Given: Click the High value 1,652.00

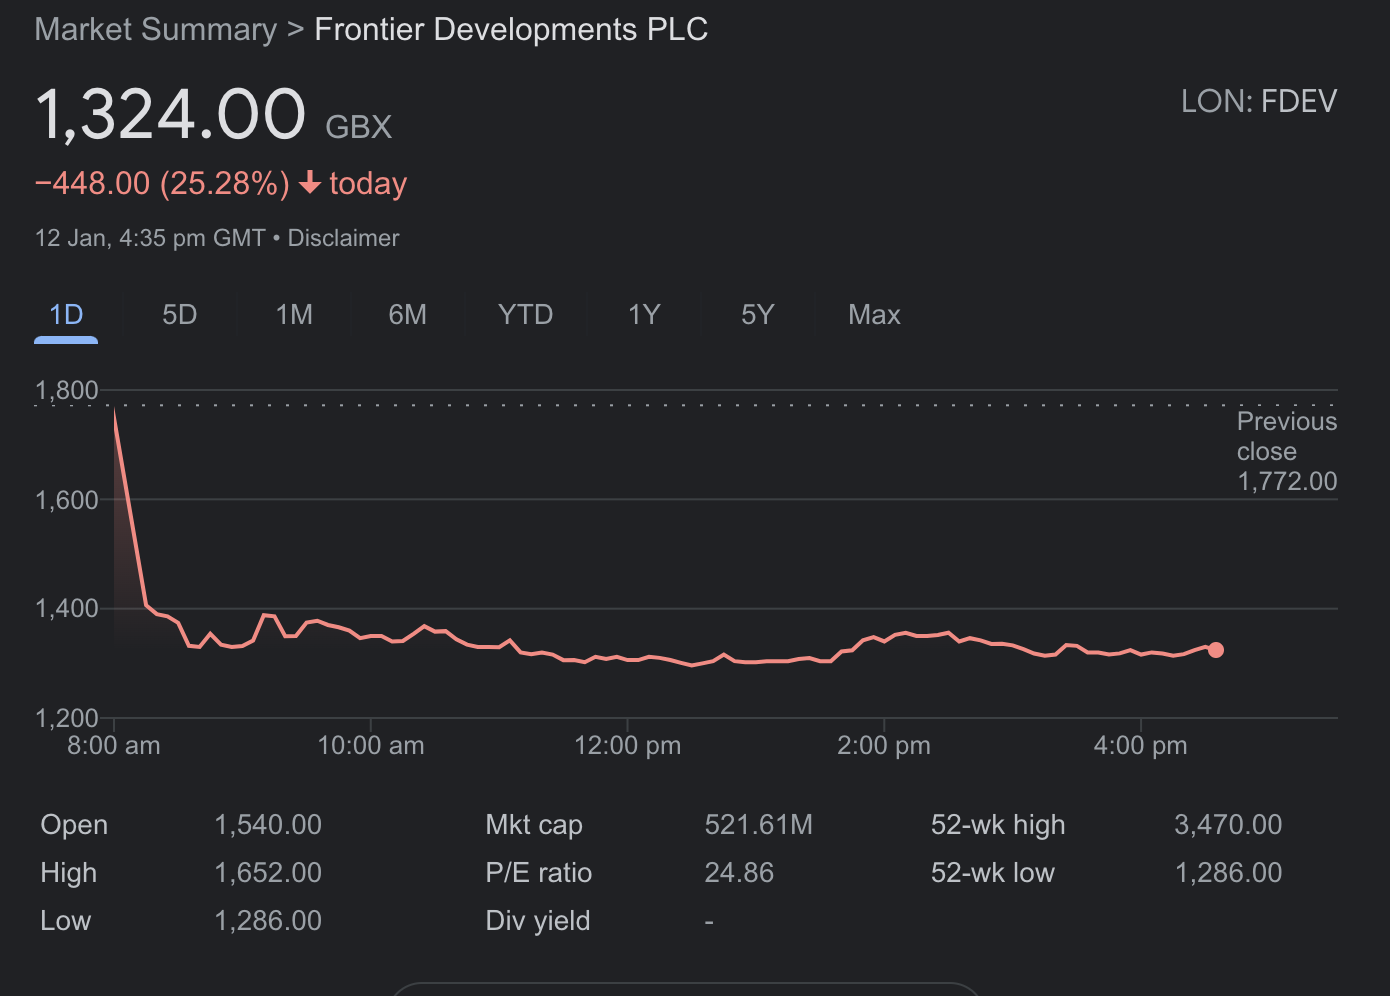Looking at the screenshot, I should coord(268,873).
